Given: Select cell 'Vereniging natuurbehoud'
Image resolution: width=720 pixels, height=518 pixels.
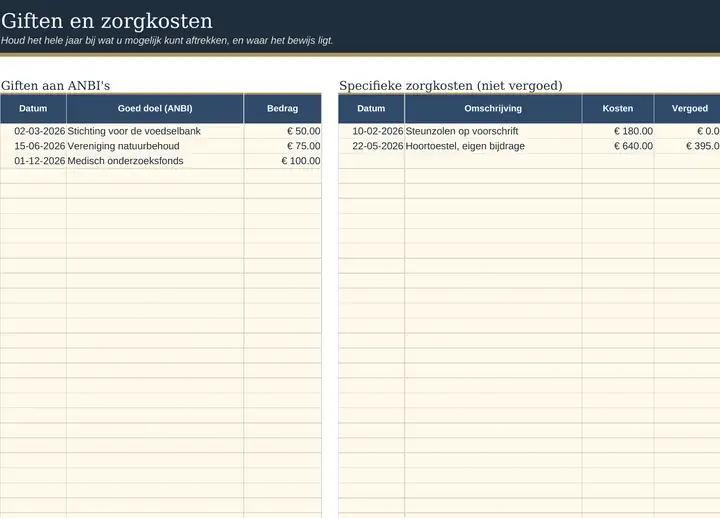Looking at the screenshot, I should pyautogui.click(x=155, y=146).
